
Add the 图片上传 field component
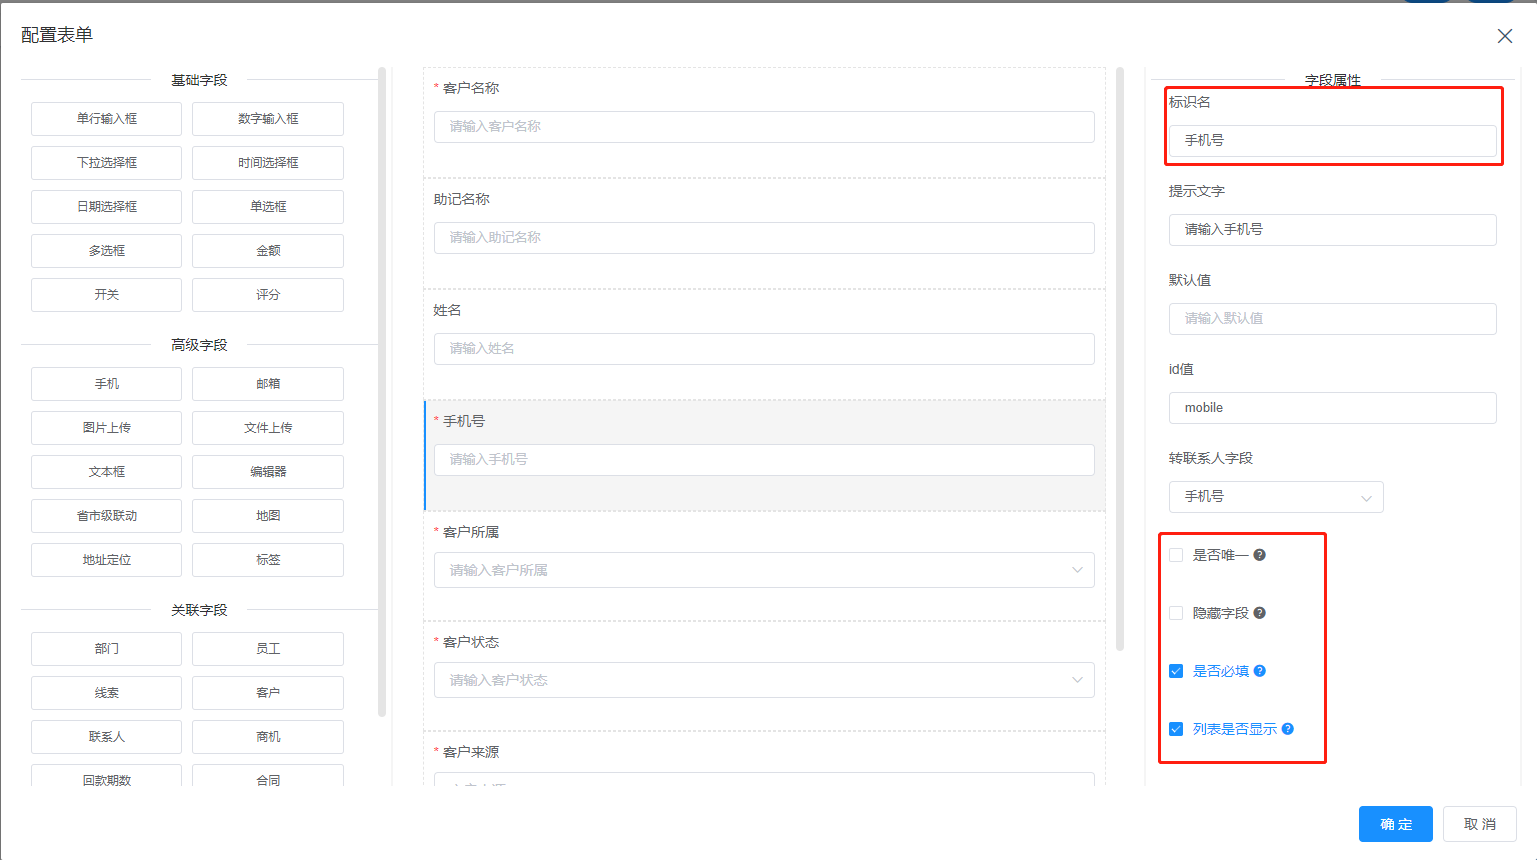[x=106, y=428]
